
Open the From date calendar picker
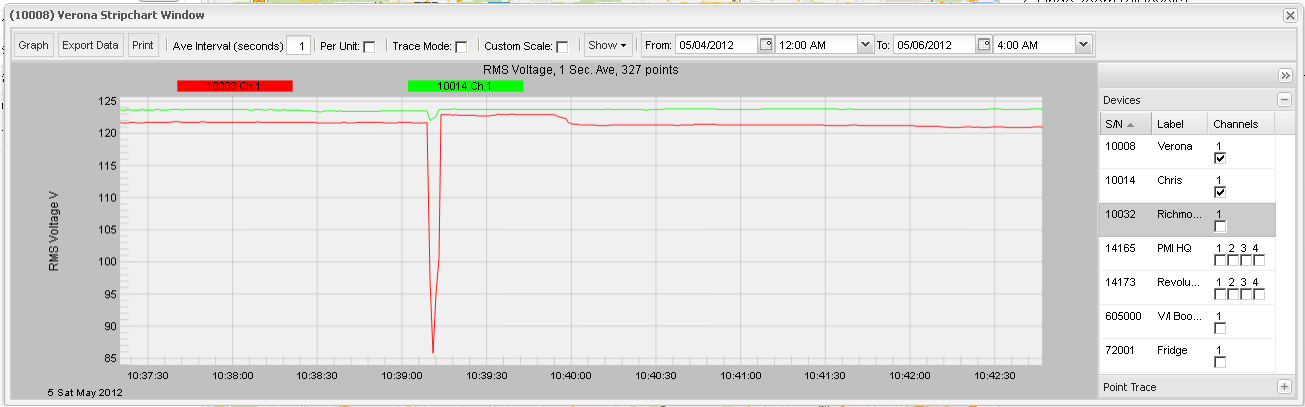[x=766, y=45]
